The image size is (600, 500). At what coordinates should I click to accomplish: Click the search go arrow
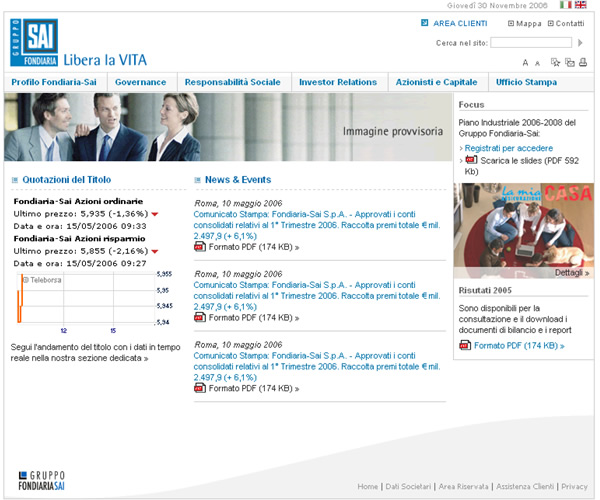[580, 43]
